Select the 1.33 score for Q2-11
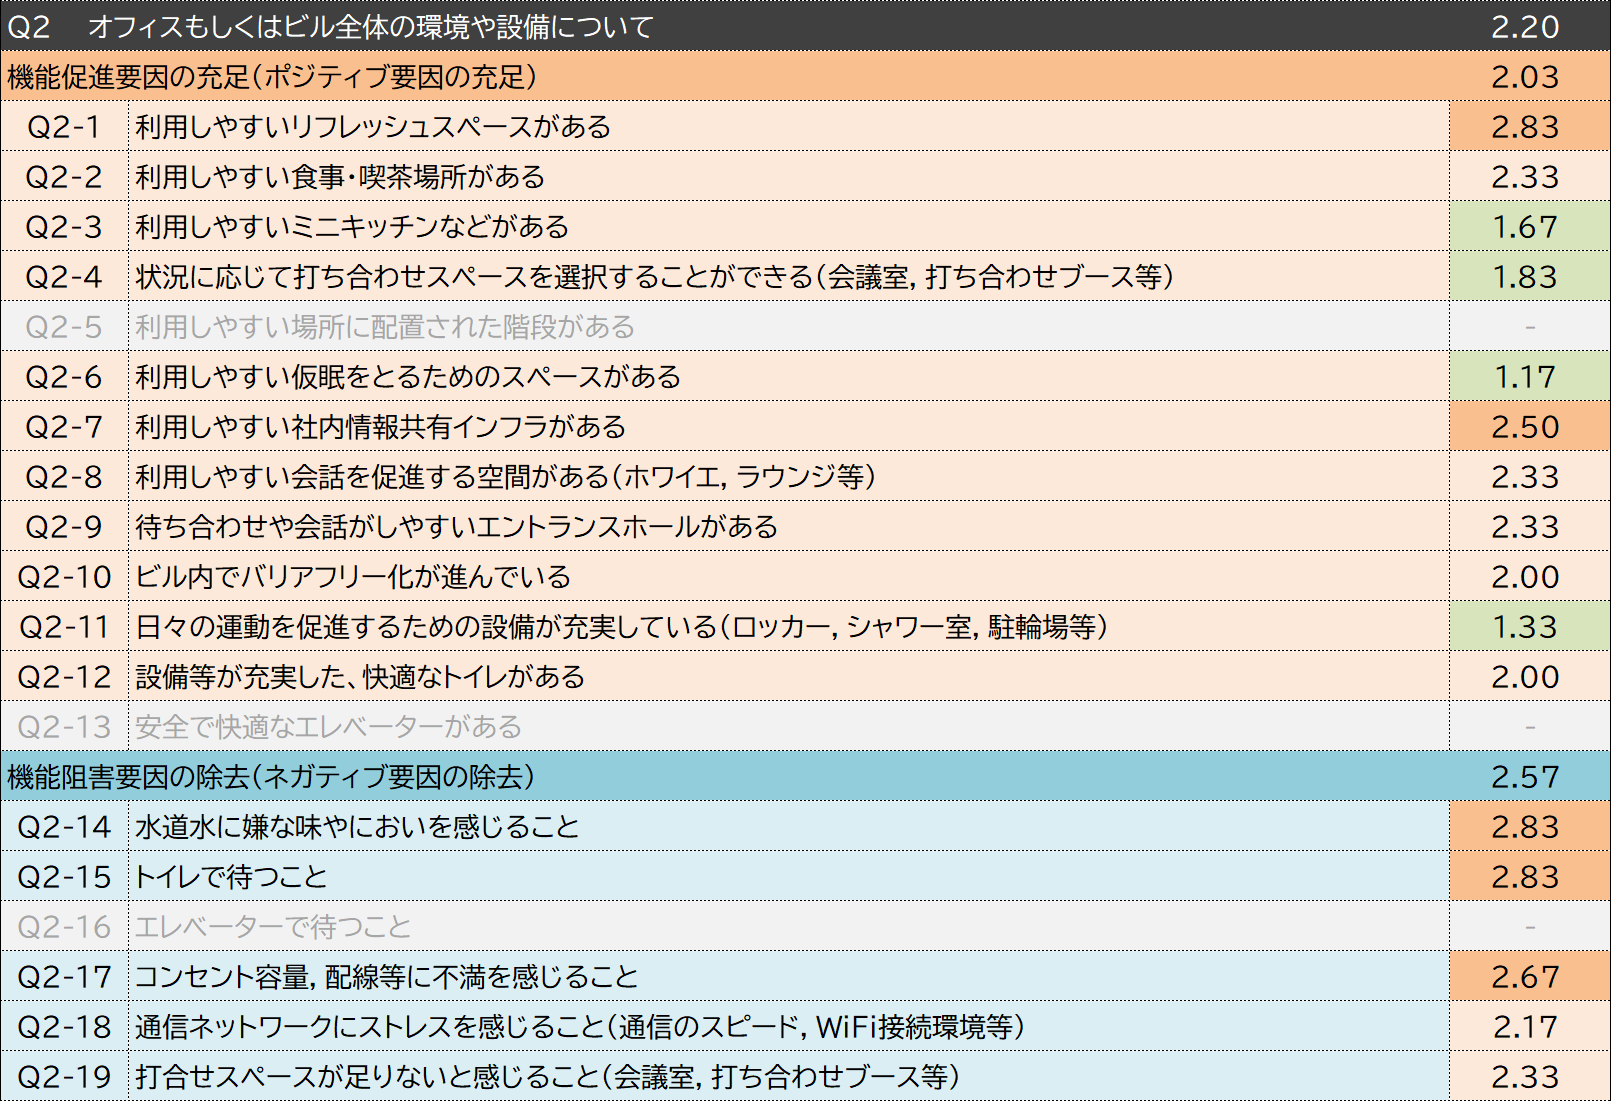1612x1102 pixels. point(1525,627)
